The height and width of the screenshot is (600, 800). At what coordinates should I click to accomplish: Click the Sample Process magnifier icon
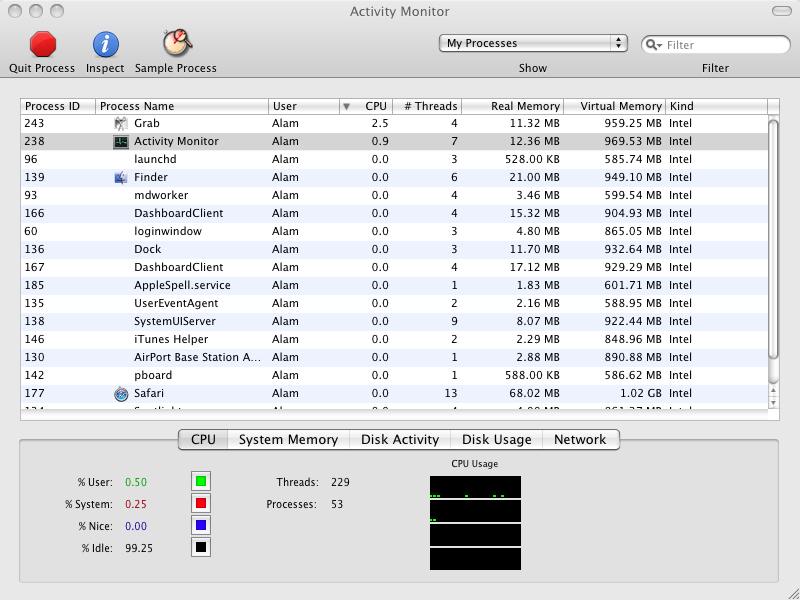coord(177,43)
